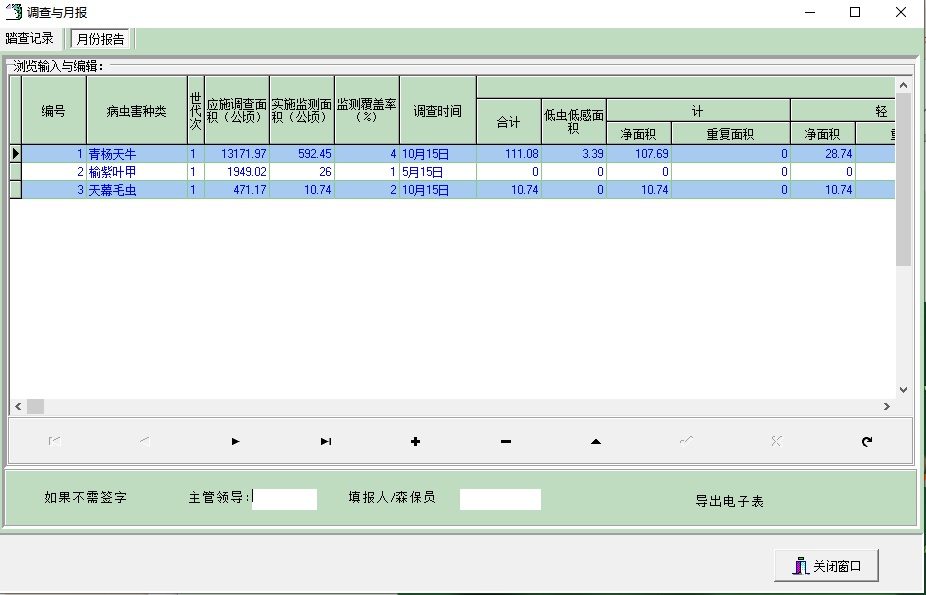Image resolution: width=926 pixels, height=595 pixels.
Task: Focus the 填报人/森保员 input field
Action: [x=500, y=499]
